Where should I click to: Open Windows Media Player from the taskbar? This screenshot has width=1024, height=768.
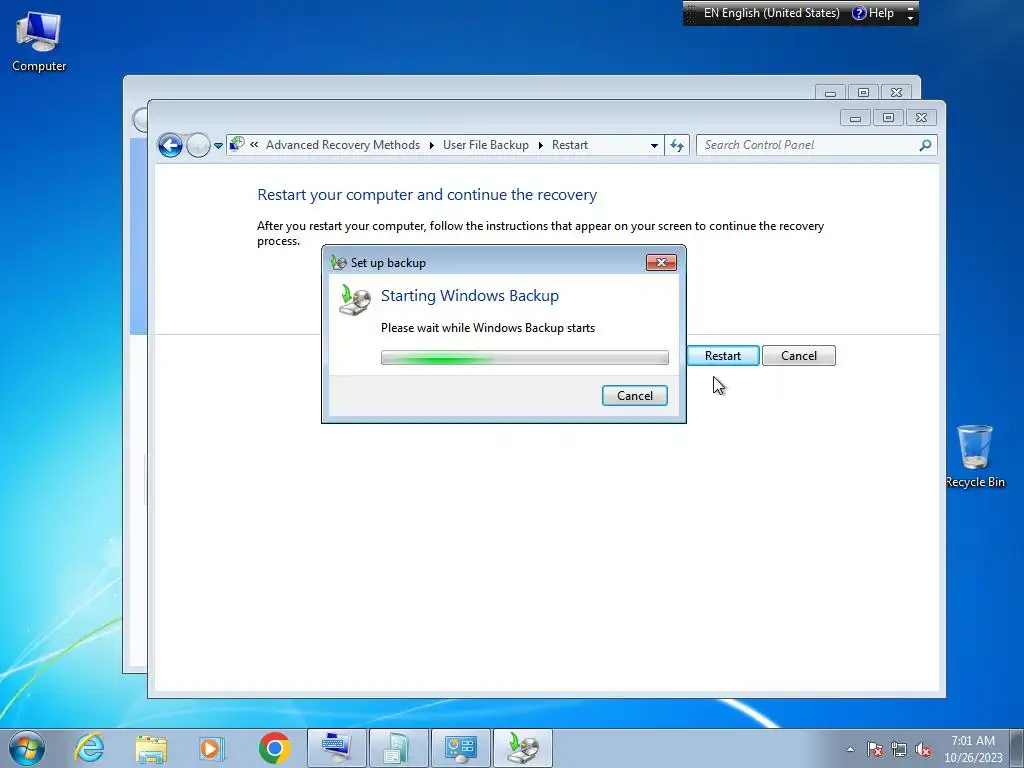point(212,748)
